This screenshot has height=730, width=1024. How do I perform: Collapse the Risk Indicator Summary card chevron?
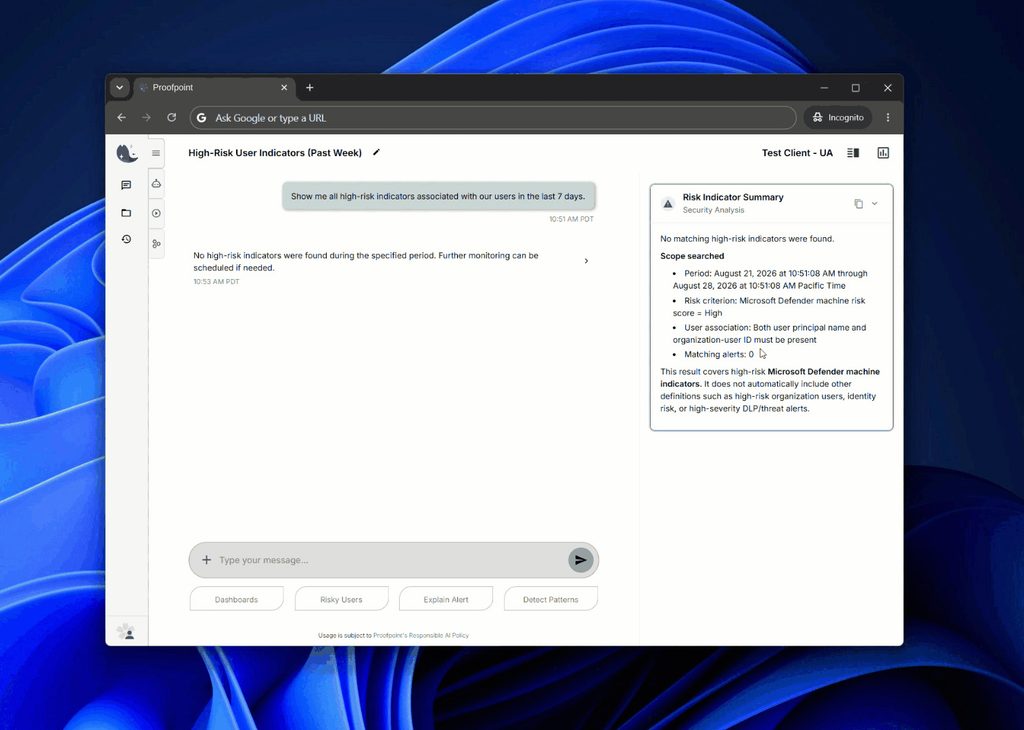pos(874,204)
